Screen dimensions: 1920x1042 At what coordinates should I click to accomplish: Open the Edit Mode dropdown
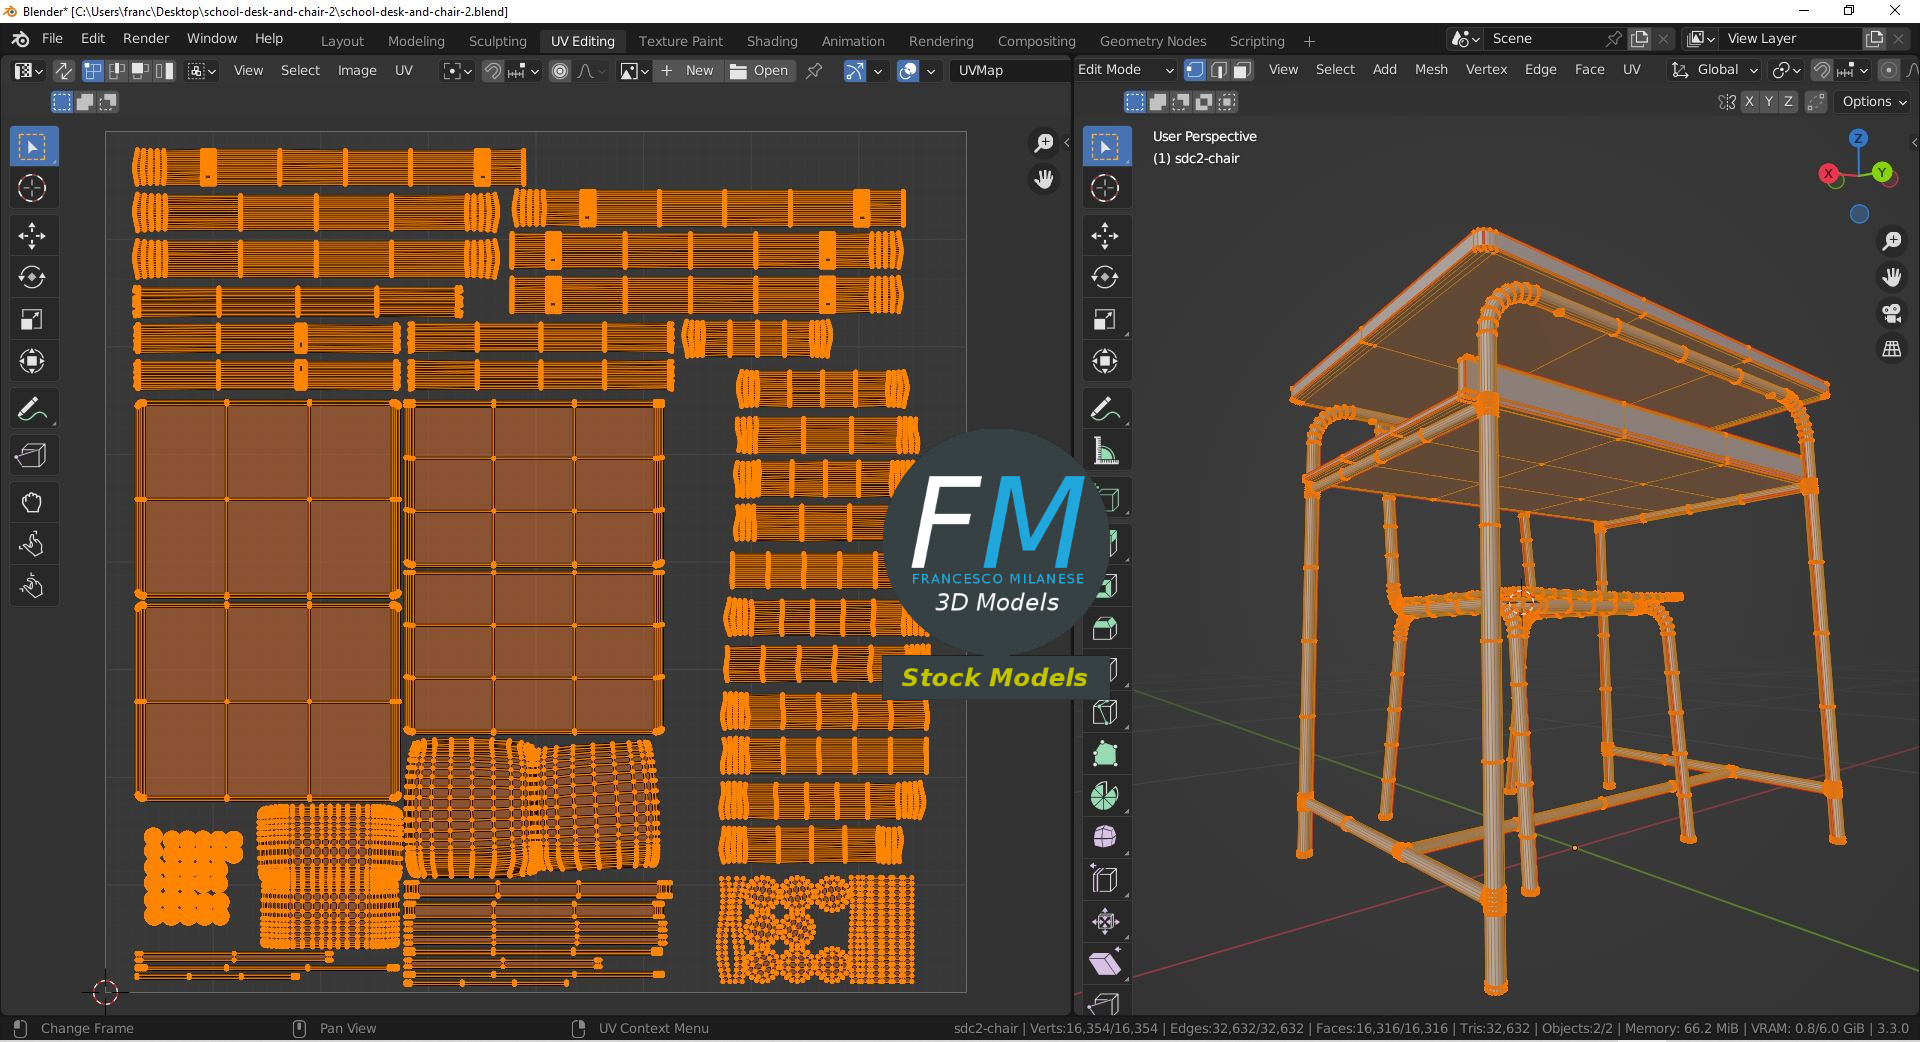[1125, 70]
